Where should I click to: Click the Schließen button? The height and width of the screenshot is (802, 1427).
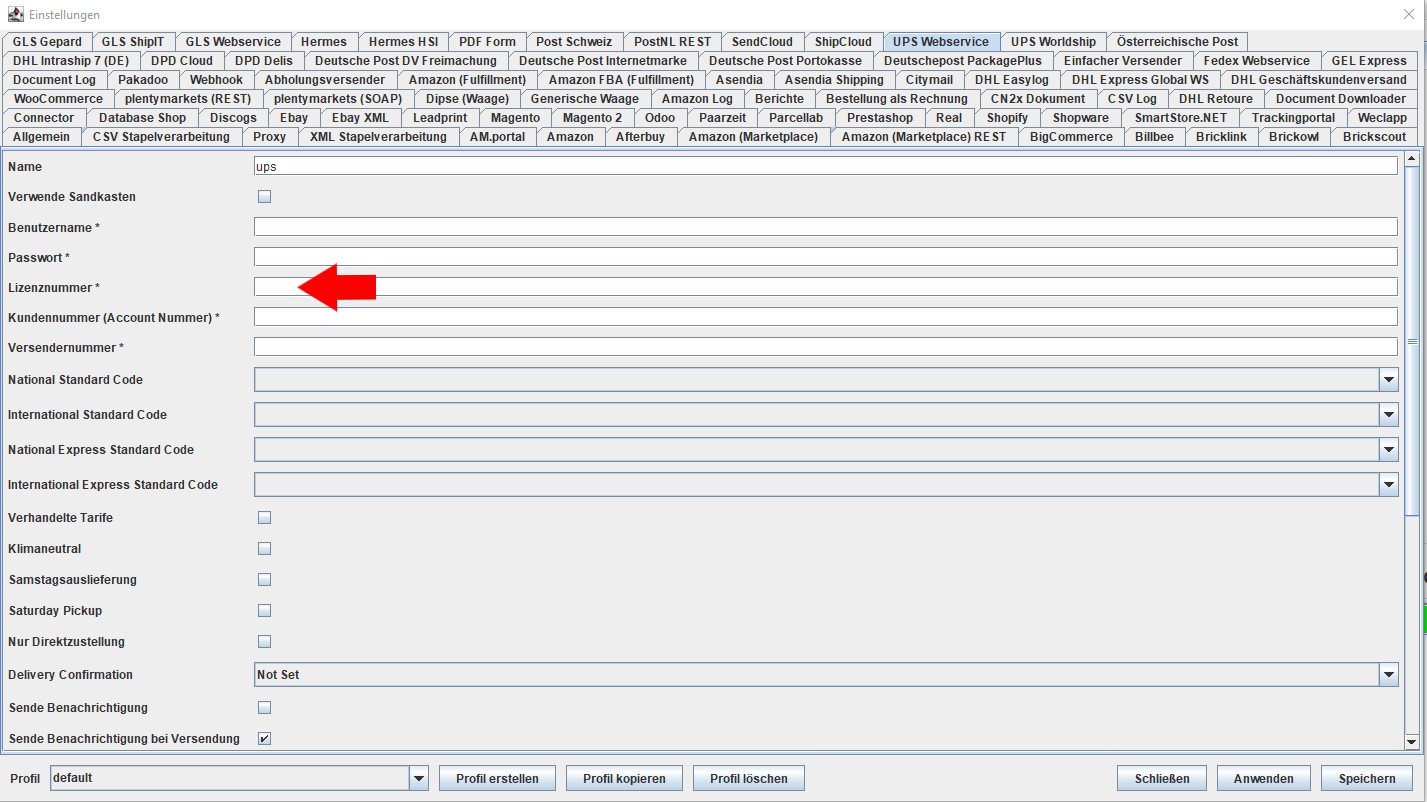(x=1162, y=778)
